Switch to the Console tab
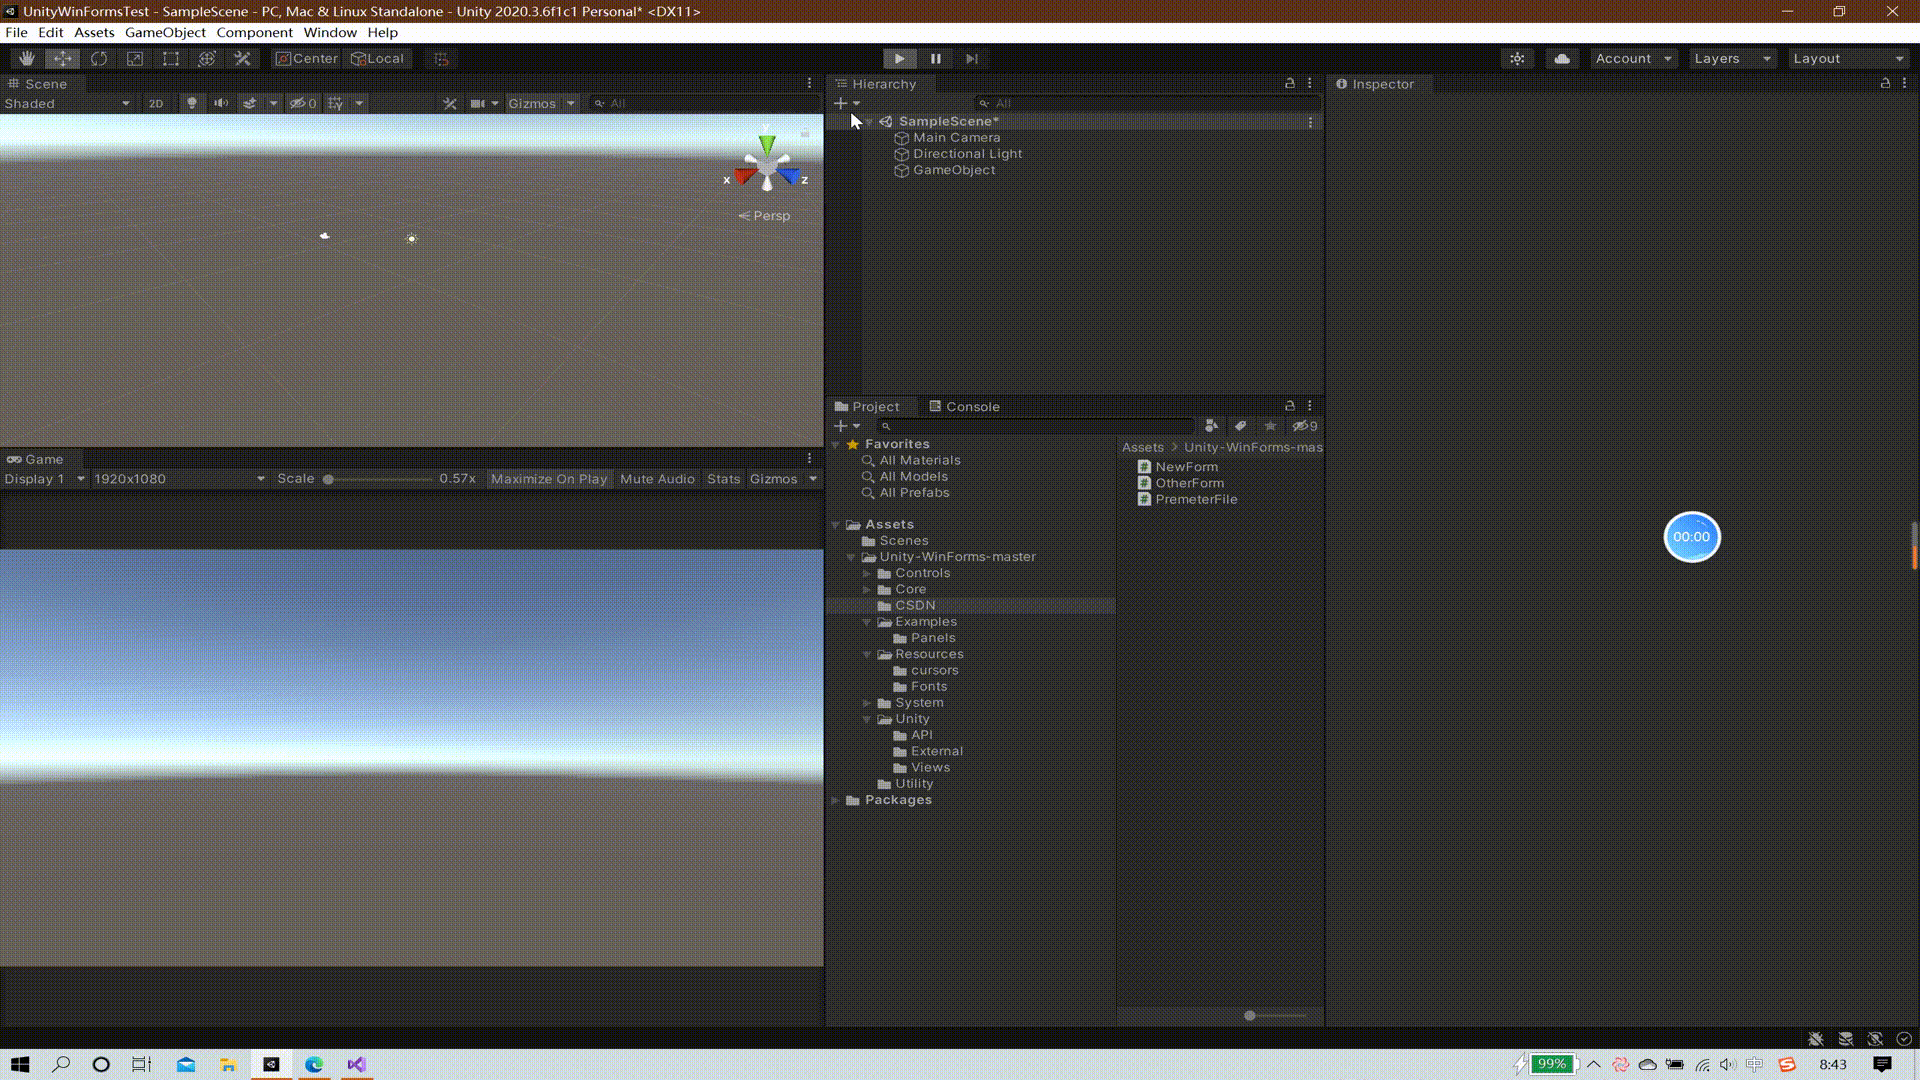The height and width of the screenshot is (1080, 1920). point(971,406)
